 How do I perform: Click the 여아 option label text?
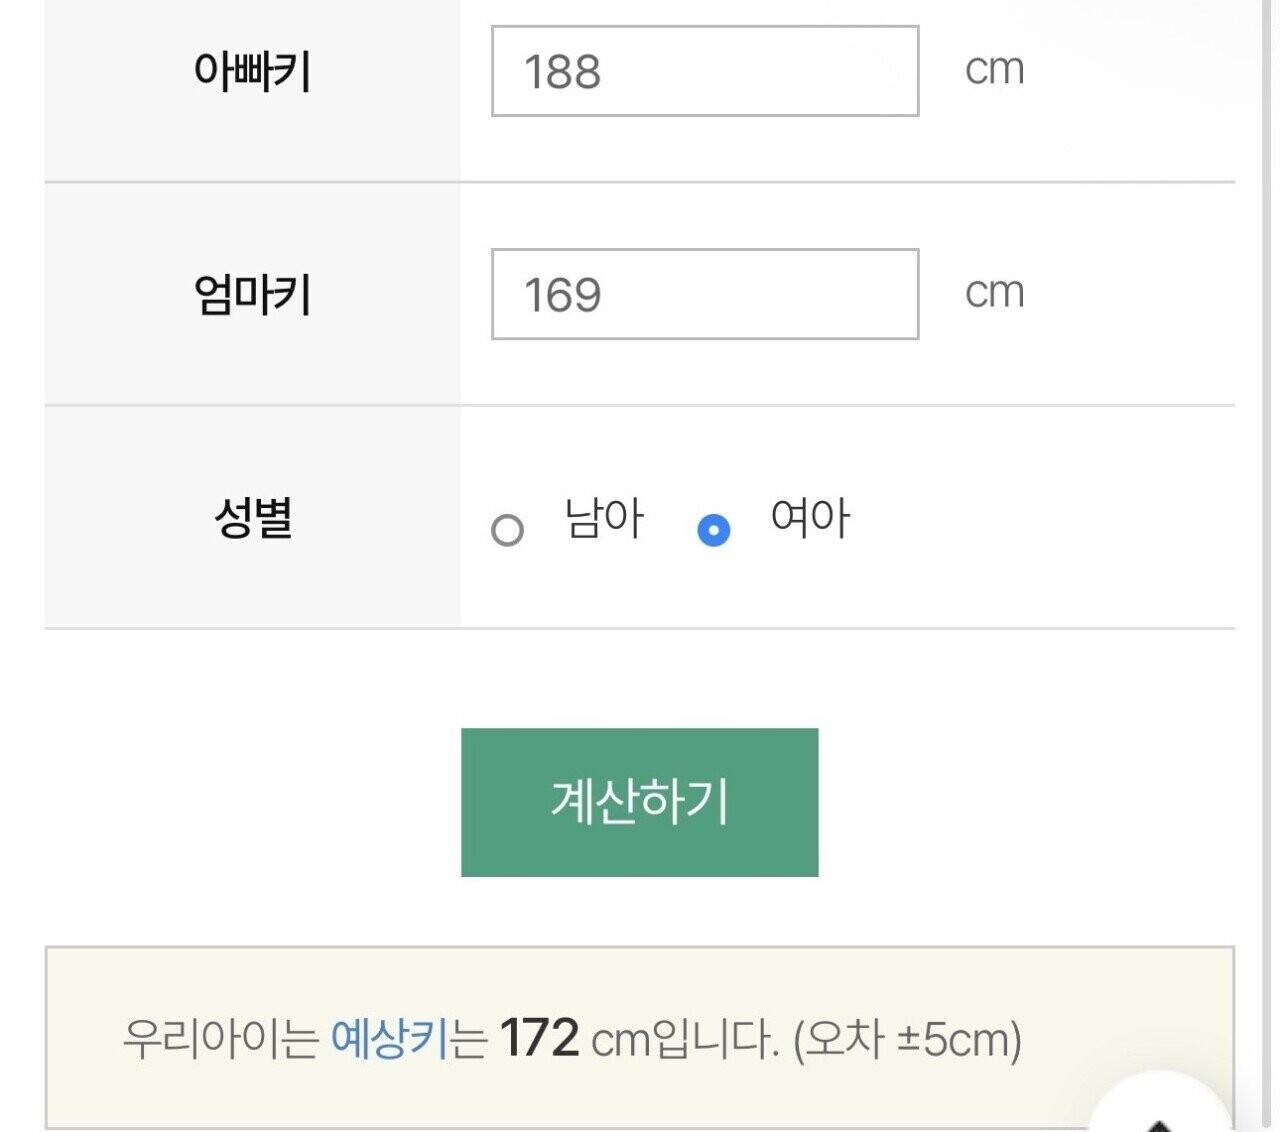[810, 519]
